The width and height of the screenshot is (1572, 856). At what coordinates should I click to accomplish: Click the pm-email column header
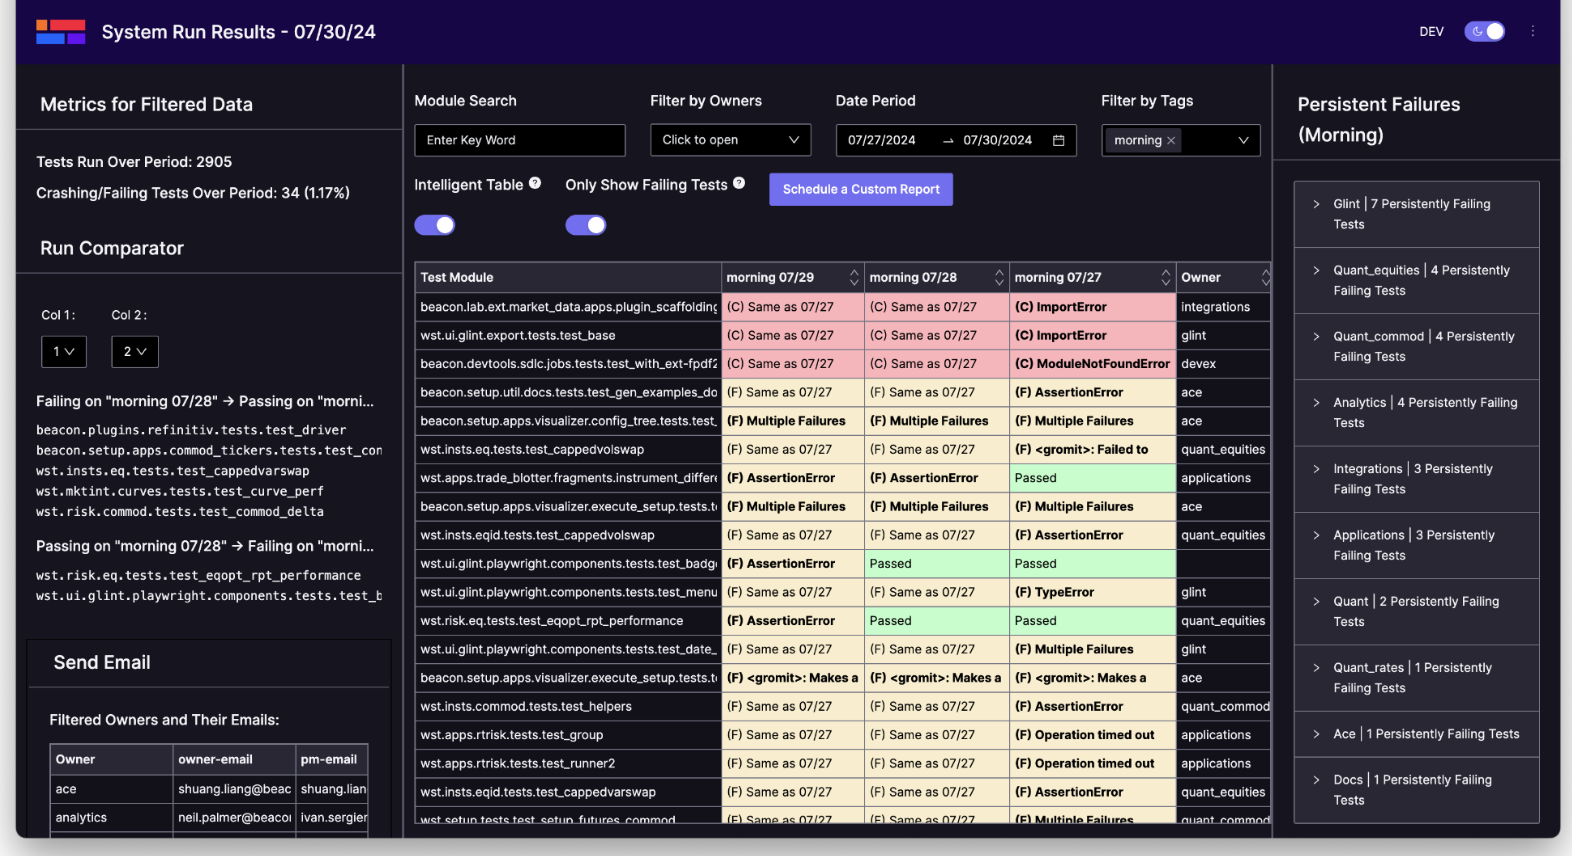332,759
